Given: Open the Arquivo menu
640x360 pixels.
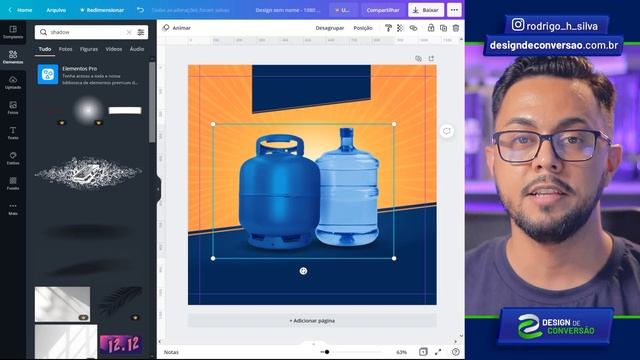Looking at the screenshot, I should coord(56,10).
